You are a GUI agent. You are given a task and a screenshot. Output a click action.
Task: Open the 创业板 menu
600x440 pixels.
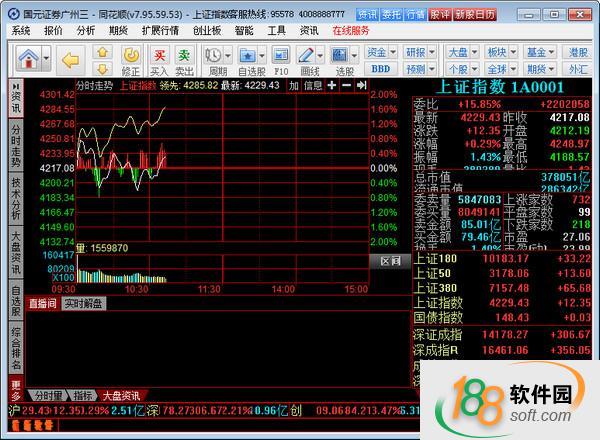pos(207,31)
